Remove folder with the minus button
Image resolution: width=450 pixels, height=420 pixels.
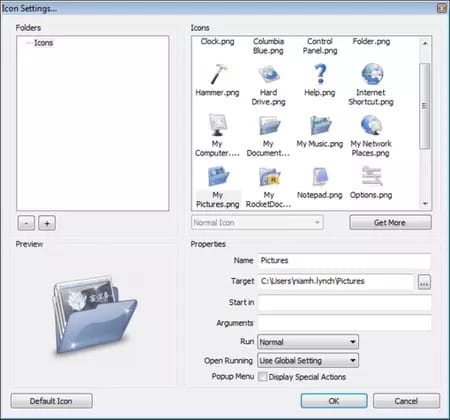pos(26,223)
